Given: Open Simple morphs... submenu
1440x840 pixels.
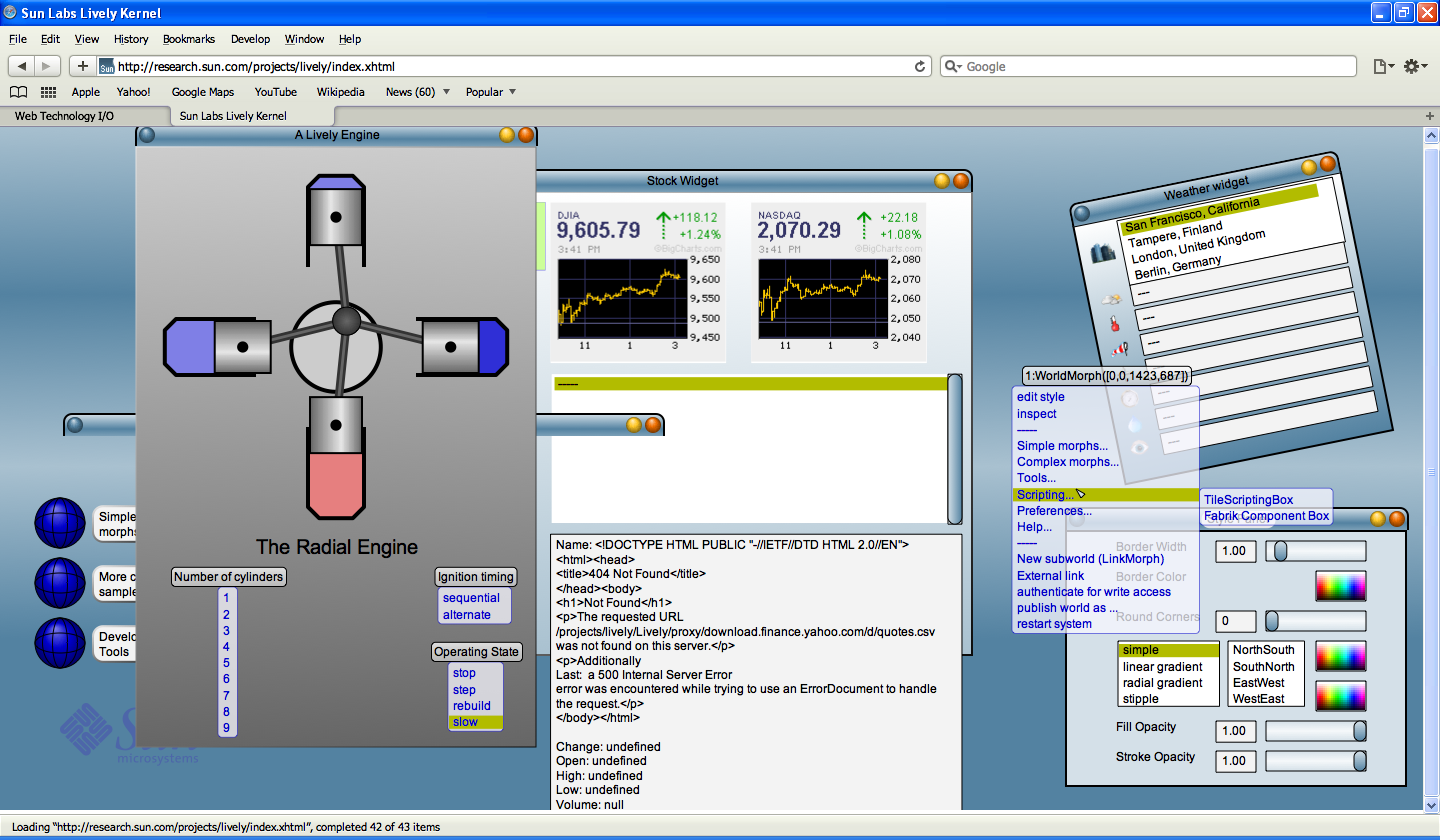Looking at the screenshot, I should click(1062, 446).
